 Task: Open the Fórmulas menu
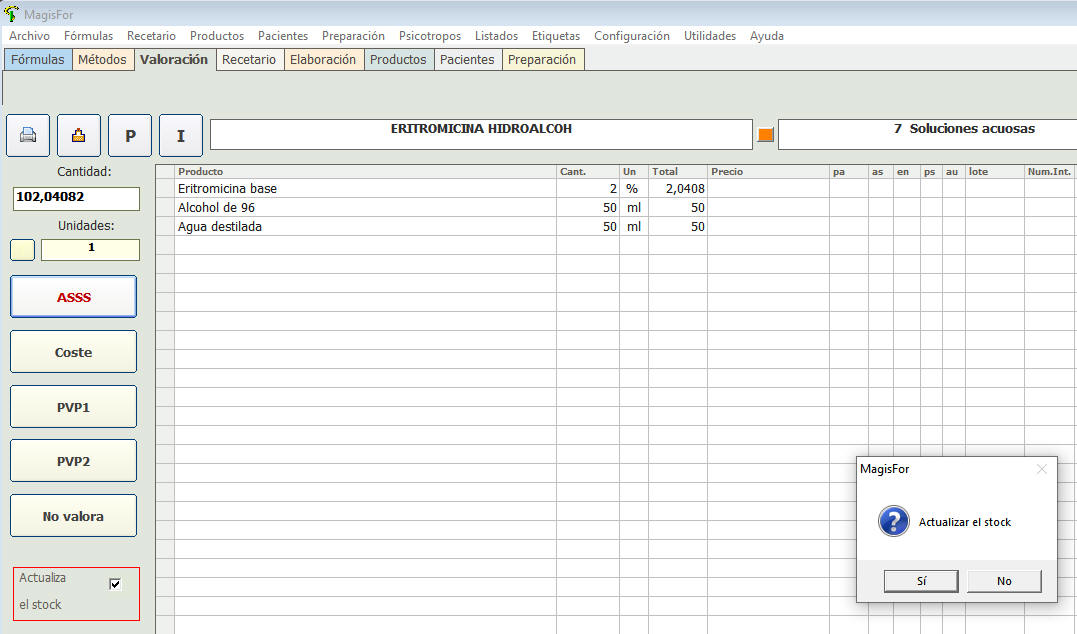(x=88, y=36)
